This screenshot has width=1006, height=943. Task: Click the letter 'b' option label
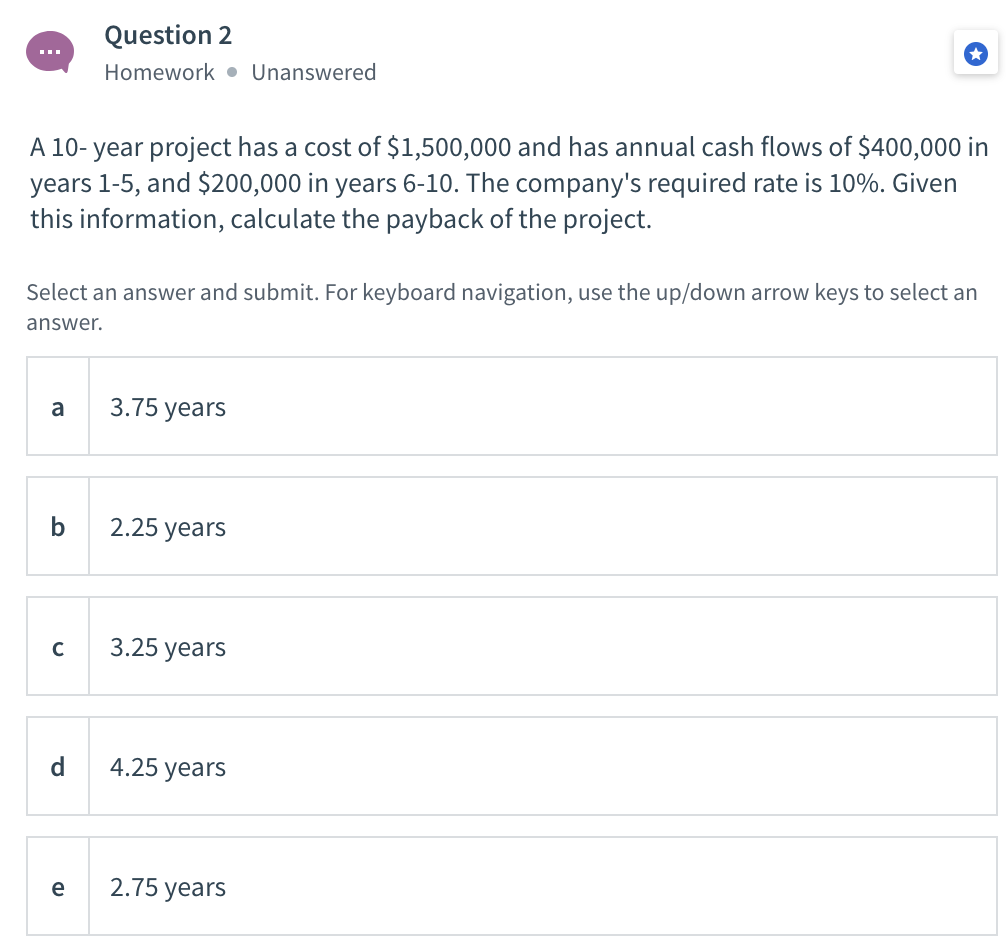[58, 527]
